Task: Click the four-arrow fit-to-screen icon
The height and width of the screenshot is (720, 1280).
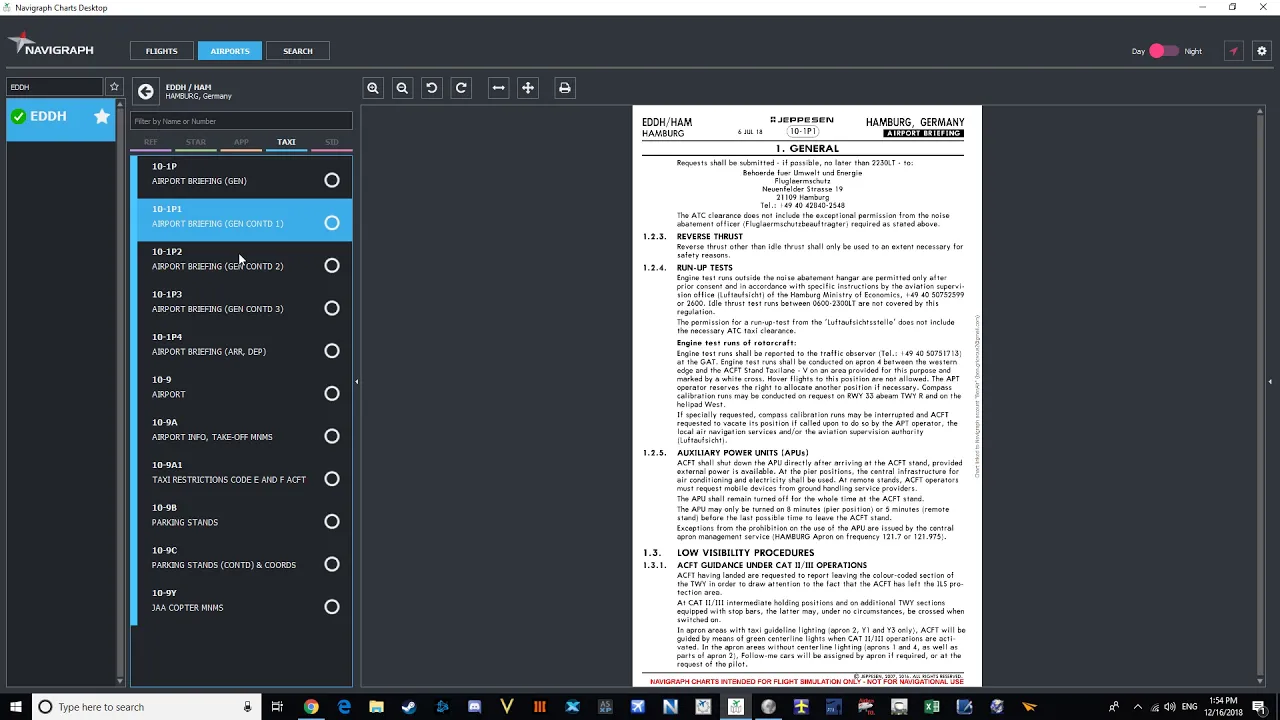Action: coord(528,88)
